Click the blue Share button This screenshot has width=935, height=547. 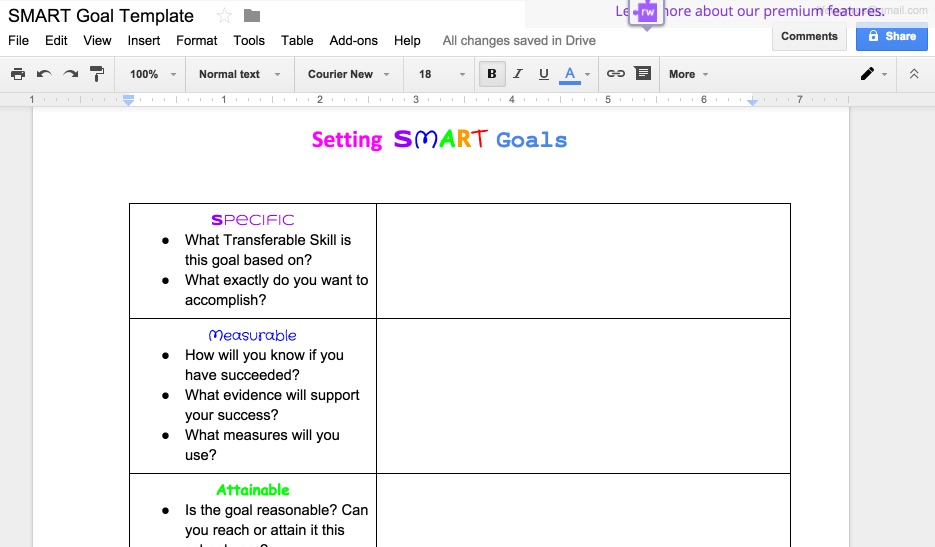(891, 36)
